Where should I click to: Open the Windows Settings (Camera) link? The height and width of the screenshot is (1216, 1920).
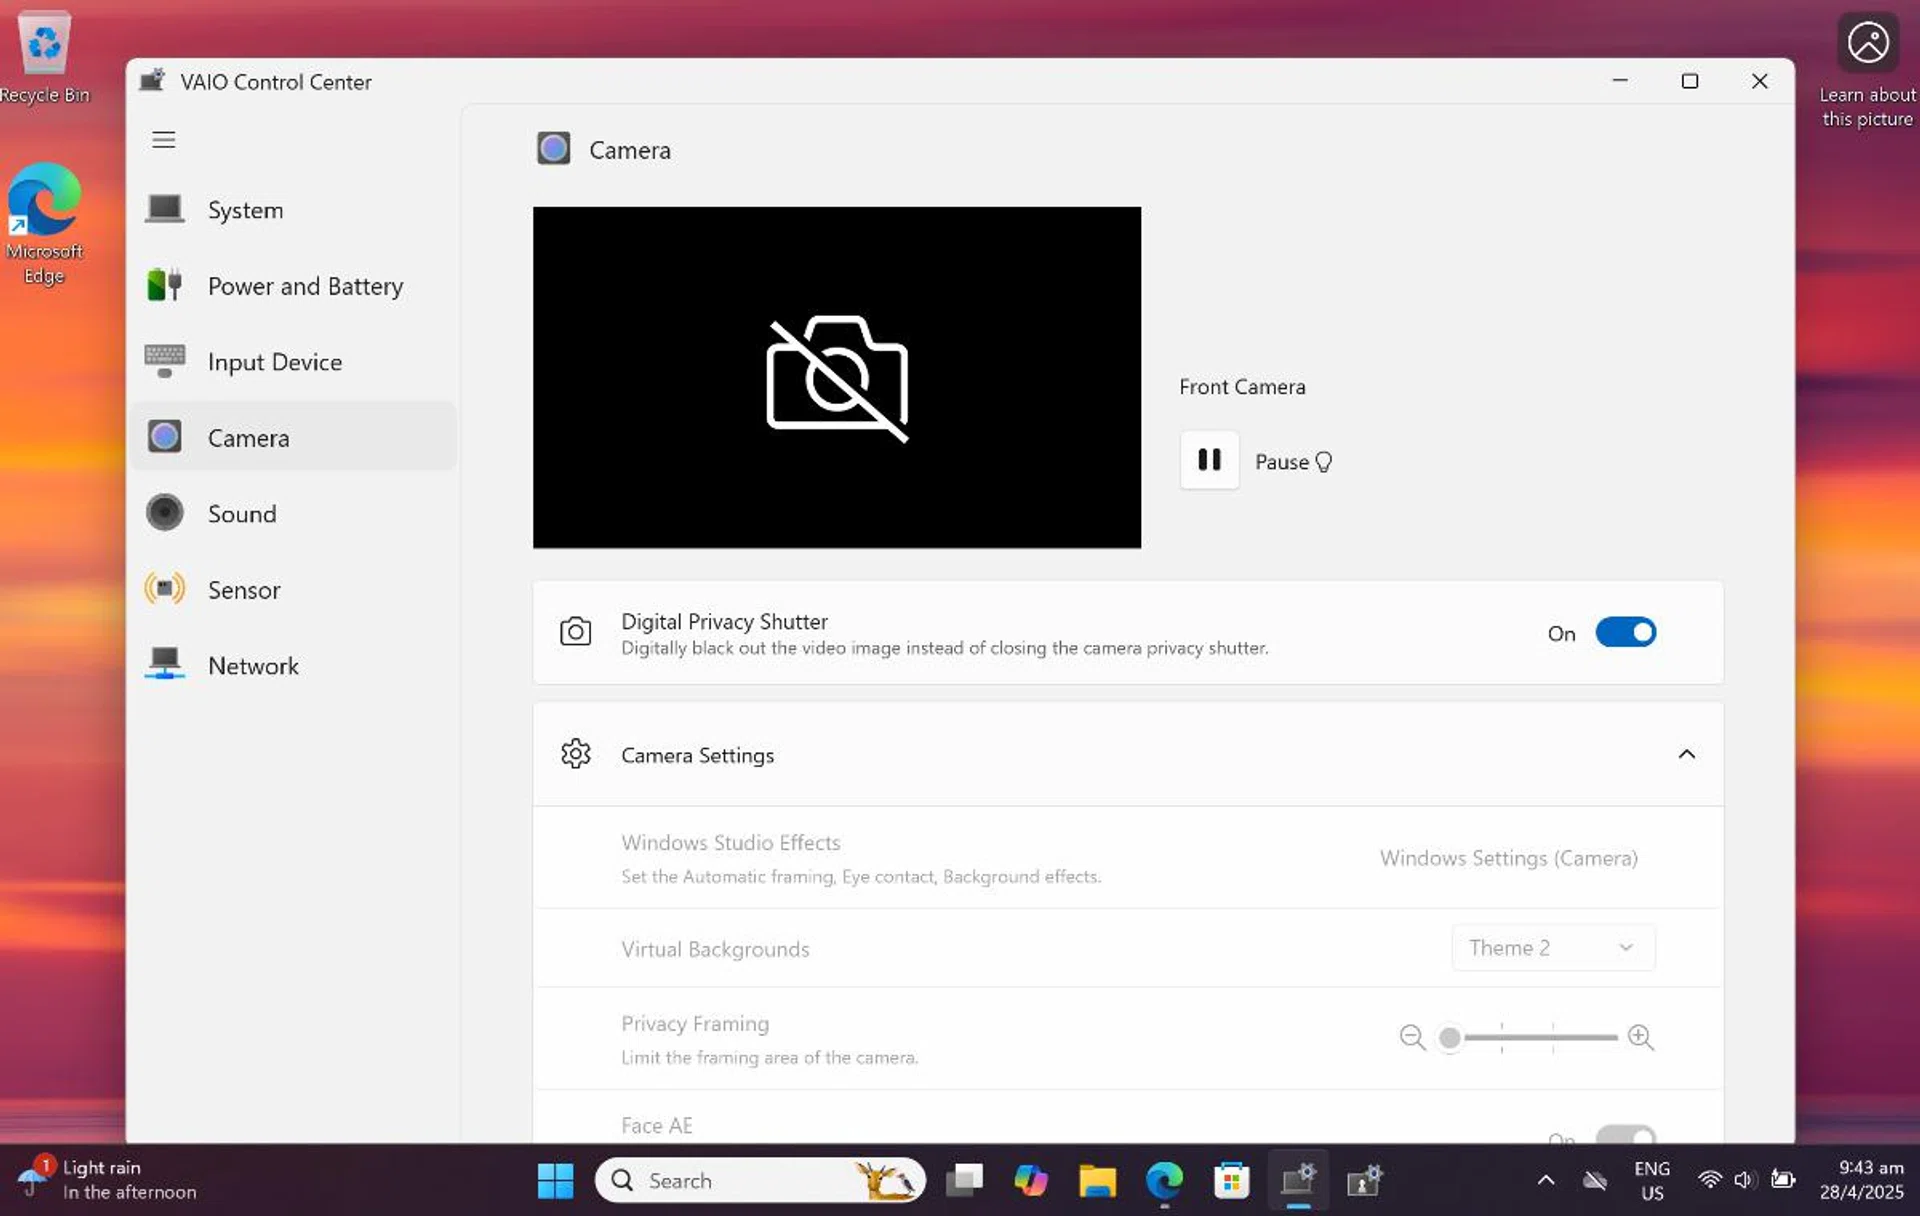(x=1508, y=858)
